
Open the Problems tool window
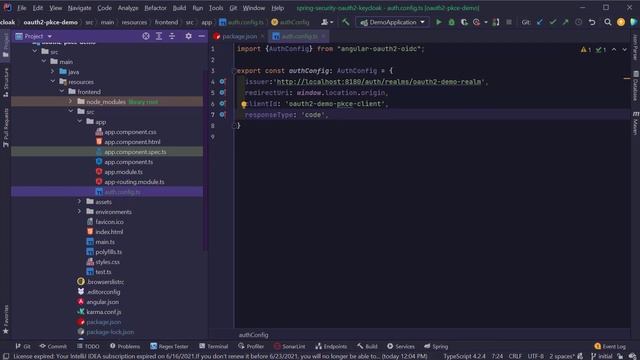124,346
